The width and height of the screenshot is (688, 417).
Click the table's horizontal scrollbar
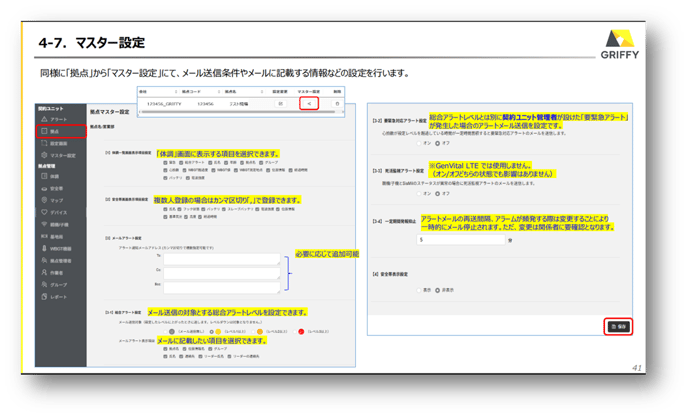coord(240,112)
